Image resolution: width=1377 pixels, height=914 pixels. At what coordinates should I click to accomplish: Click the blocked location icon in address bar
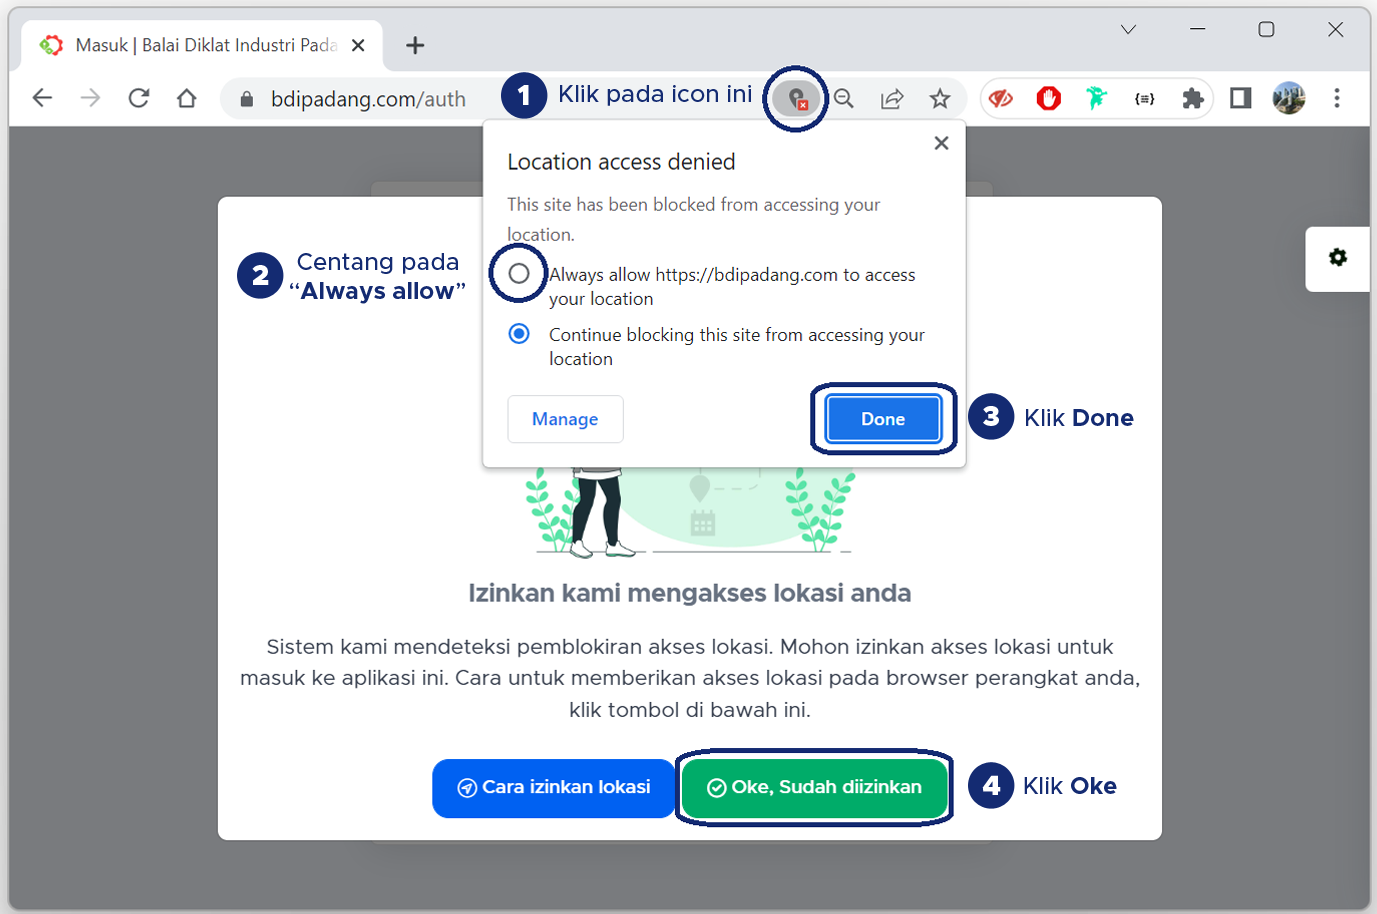point(796,98)
